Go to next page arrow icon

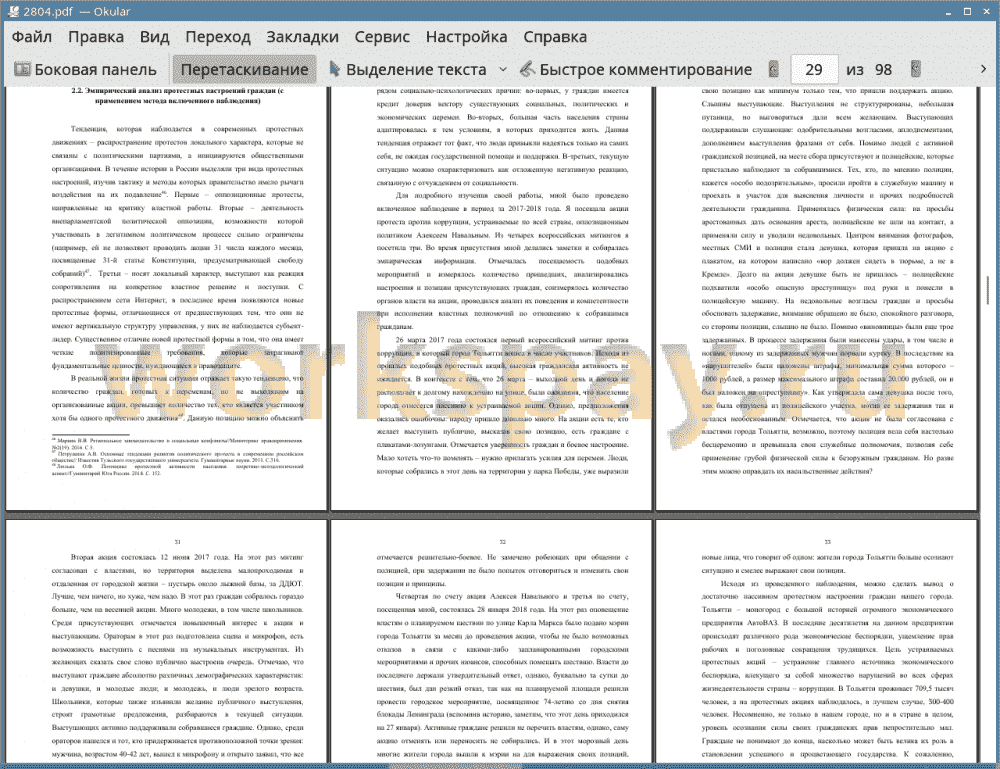(916, 69)
